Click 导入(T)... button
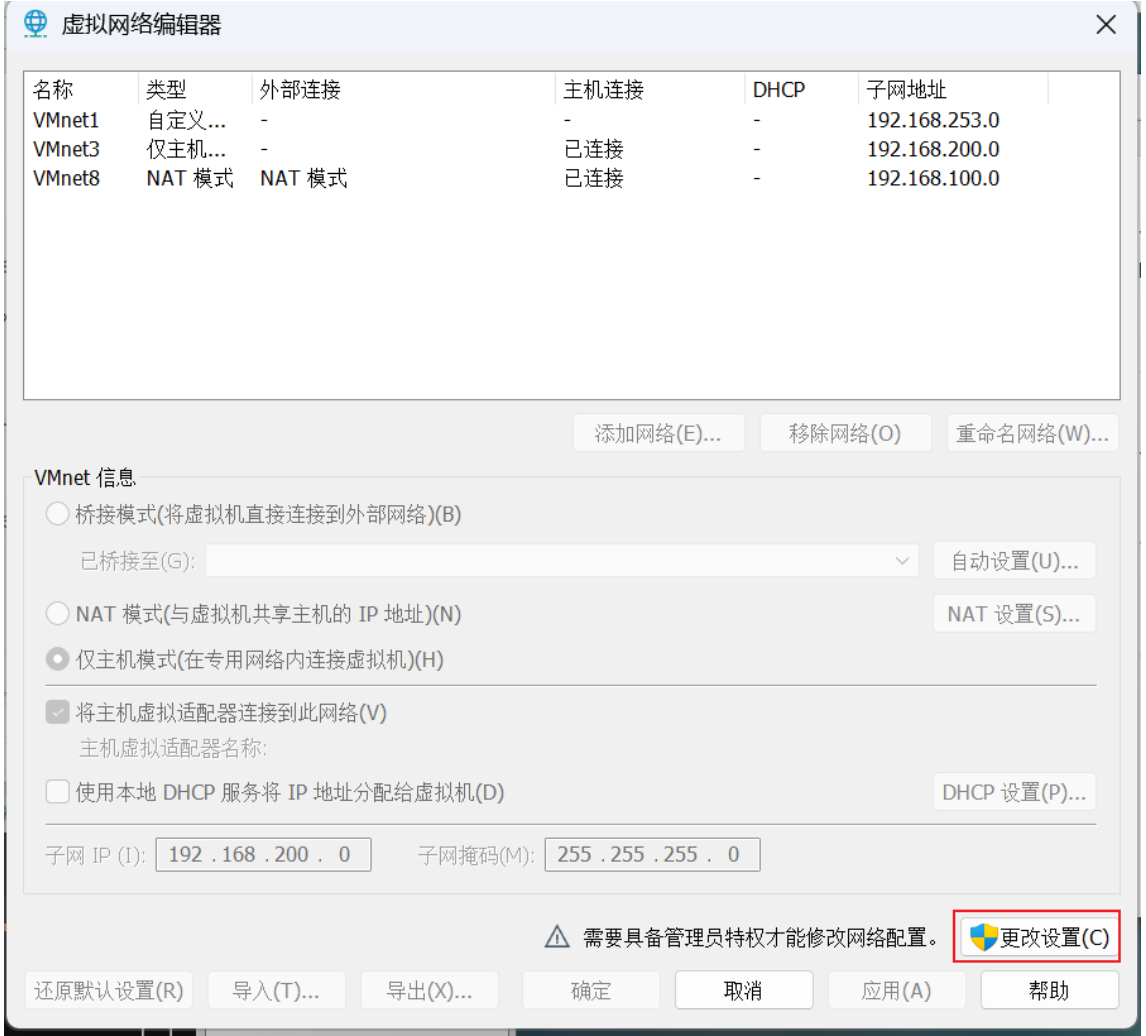The height and width of the screenshot is (1036, 1146). [x=276, y=991]
